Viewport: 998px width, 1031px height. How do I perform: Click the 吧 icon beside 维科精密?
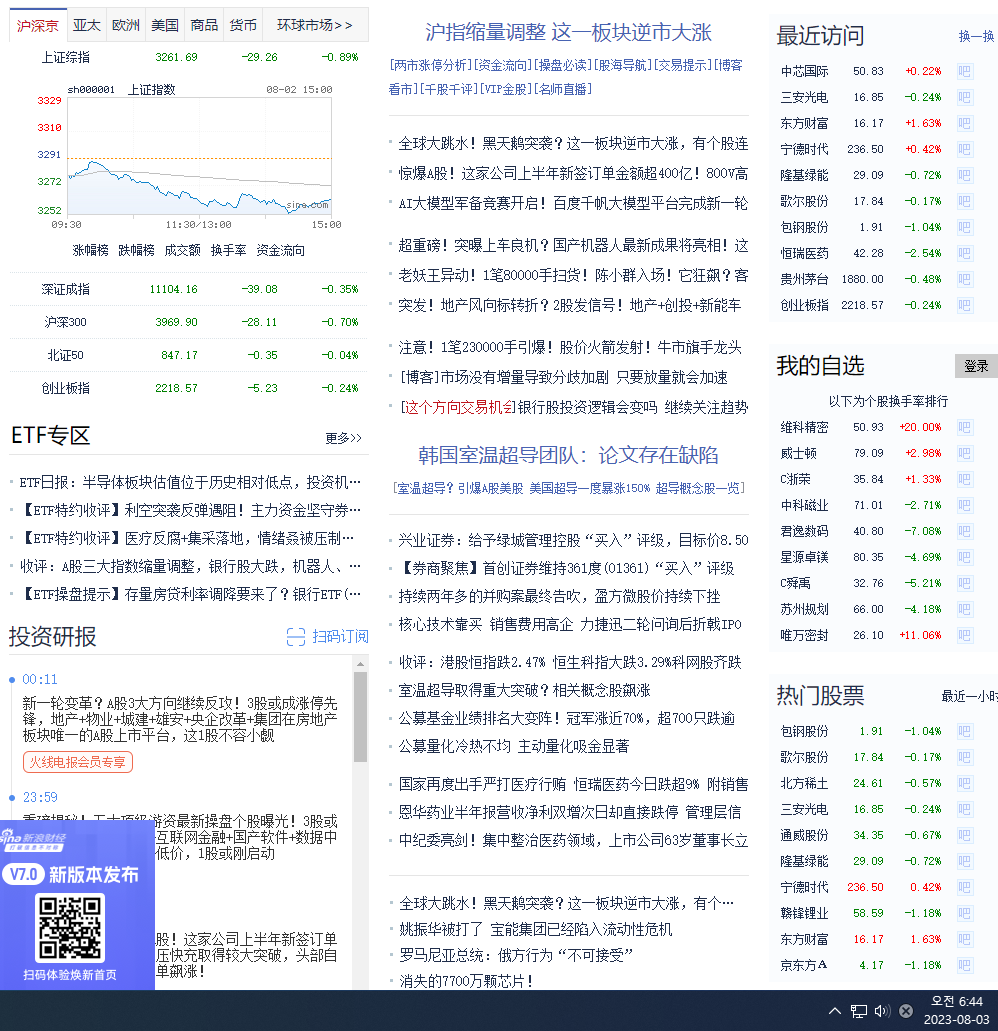pyautogui.click(x=964, y=427)
